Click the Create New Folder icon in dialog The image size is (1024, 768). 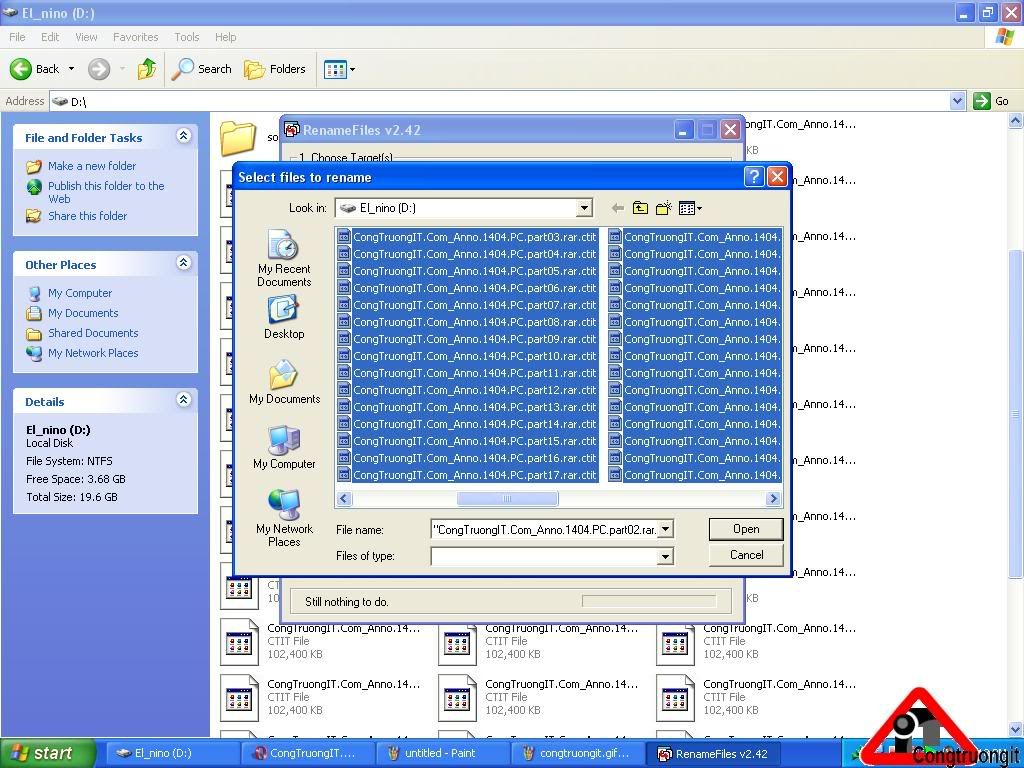(663, 208)
